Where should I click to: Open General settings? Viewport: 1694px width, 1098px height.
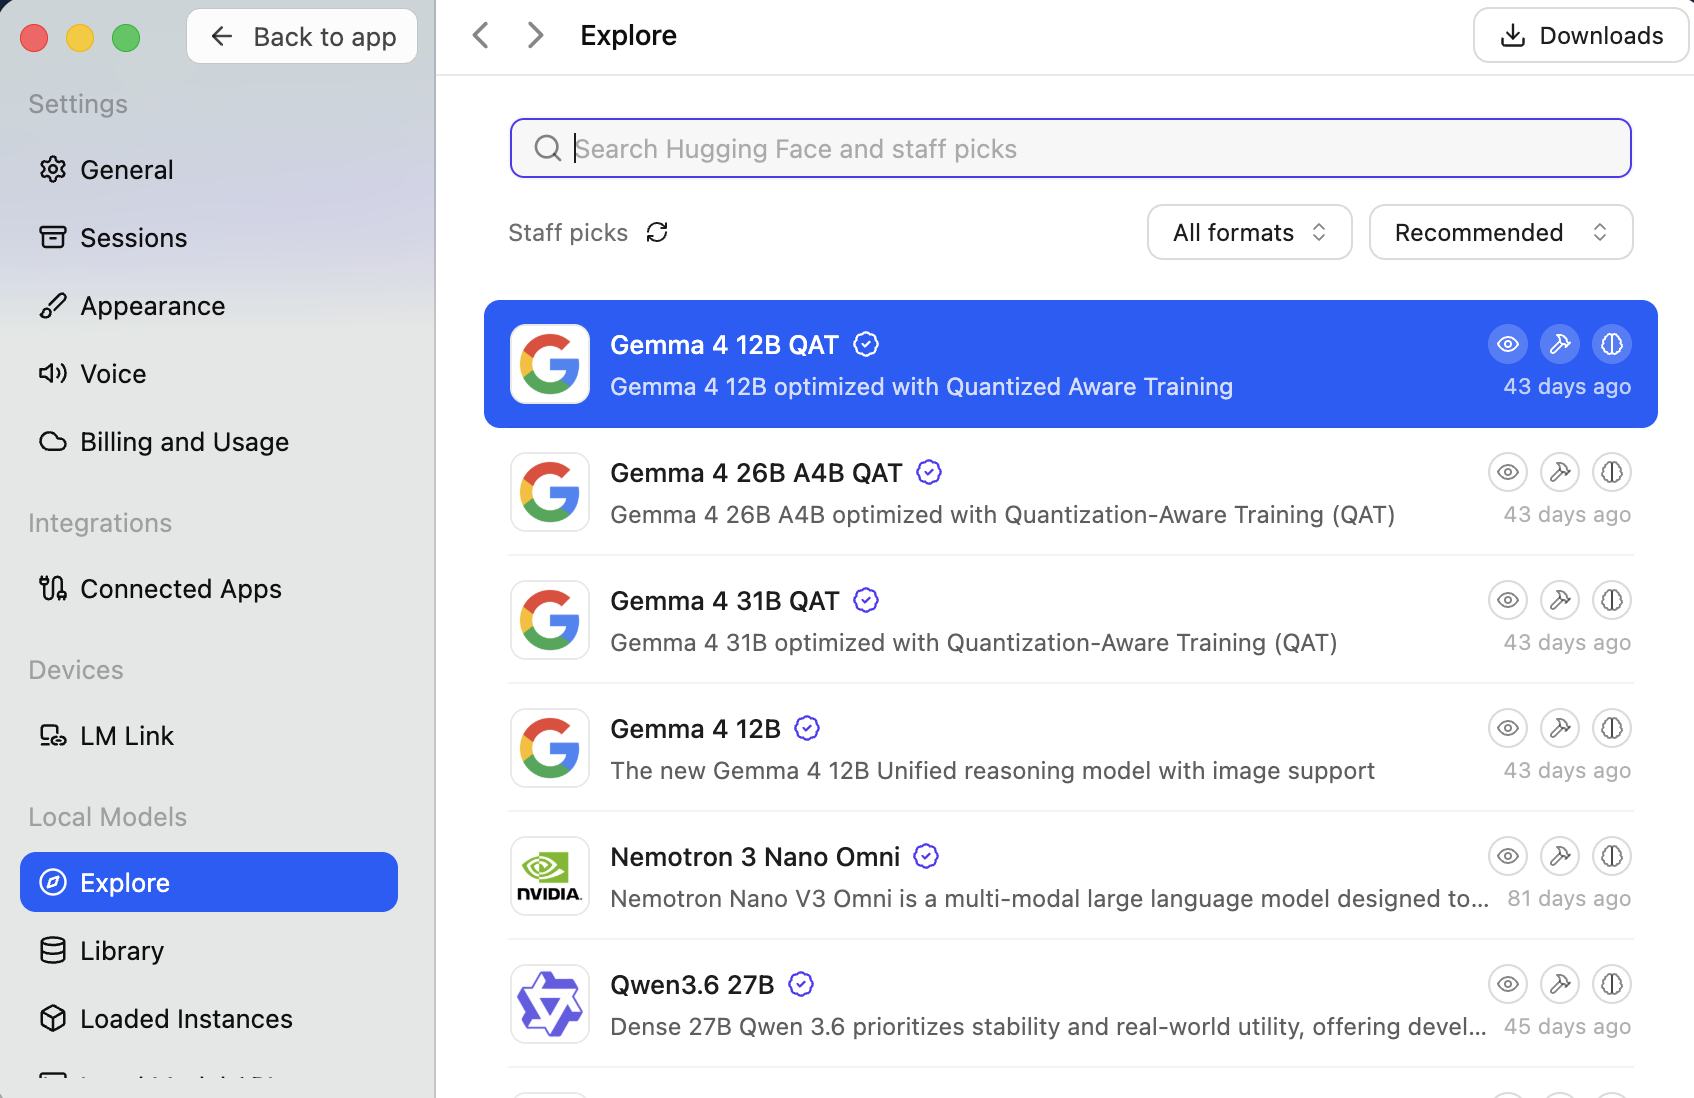click(209, 170)
